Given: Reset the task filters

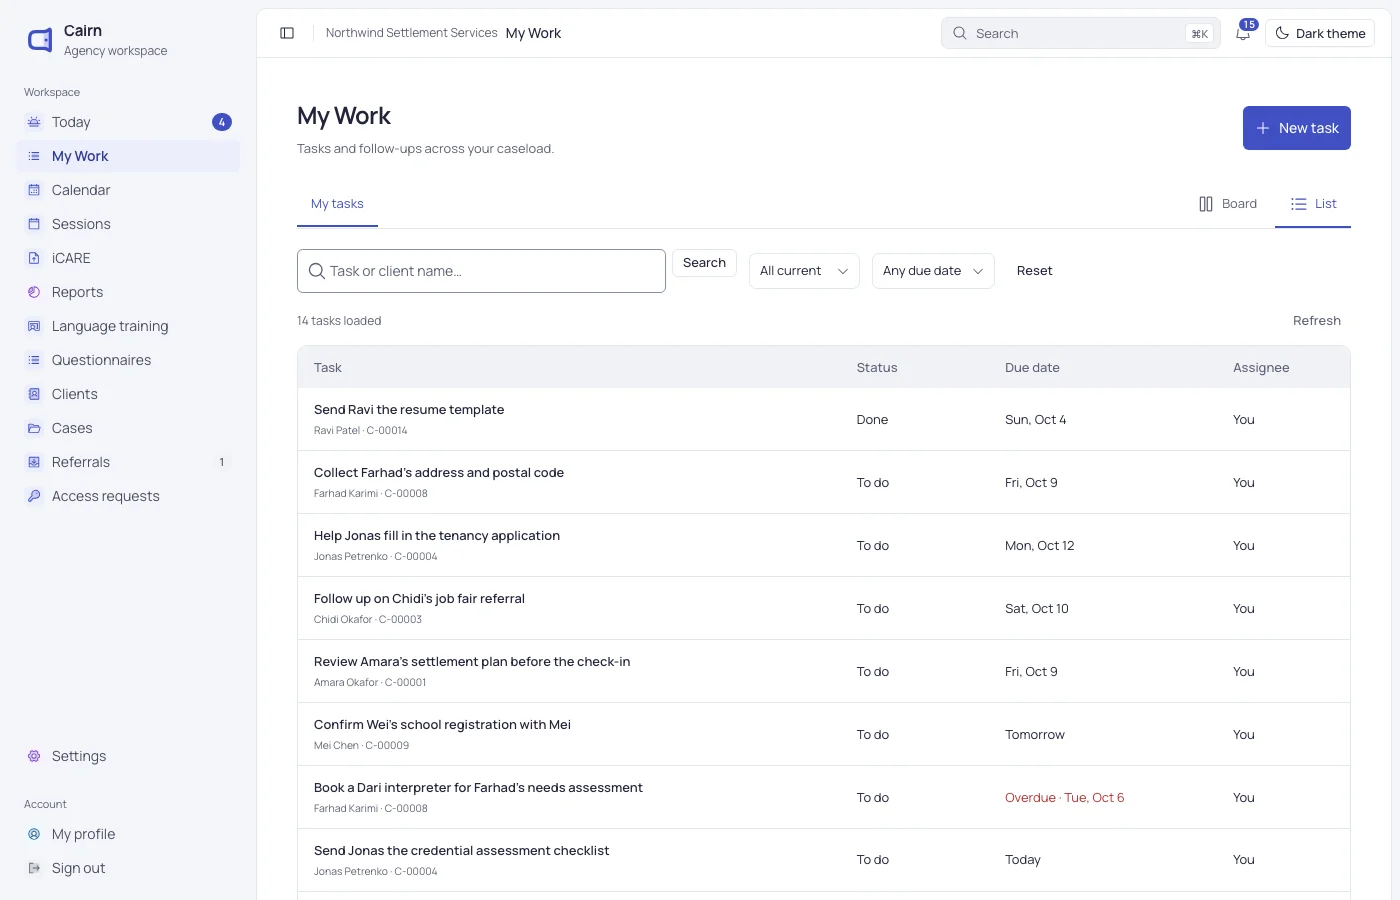Looking at the screenshot, I should (x=1034, y=271).
